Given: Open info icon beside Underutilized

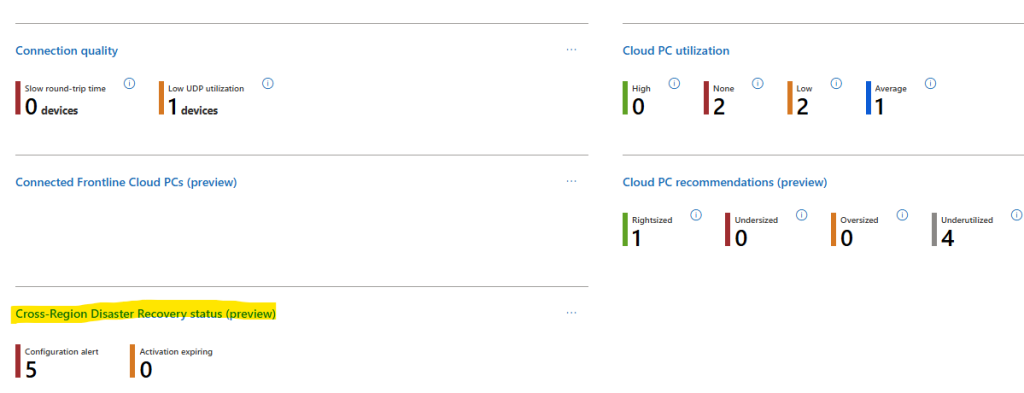Looking at the screenshot, I should 1016,215.
